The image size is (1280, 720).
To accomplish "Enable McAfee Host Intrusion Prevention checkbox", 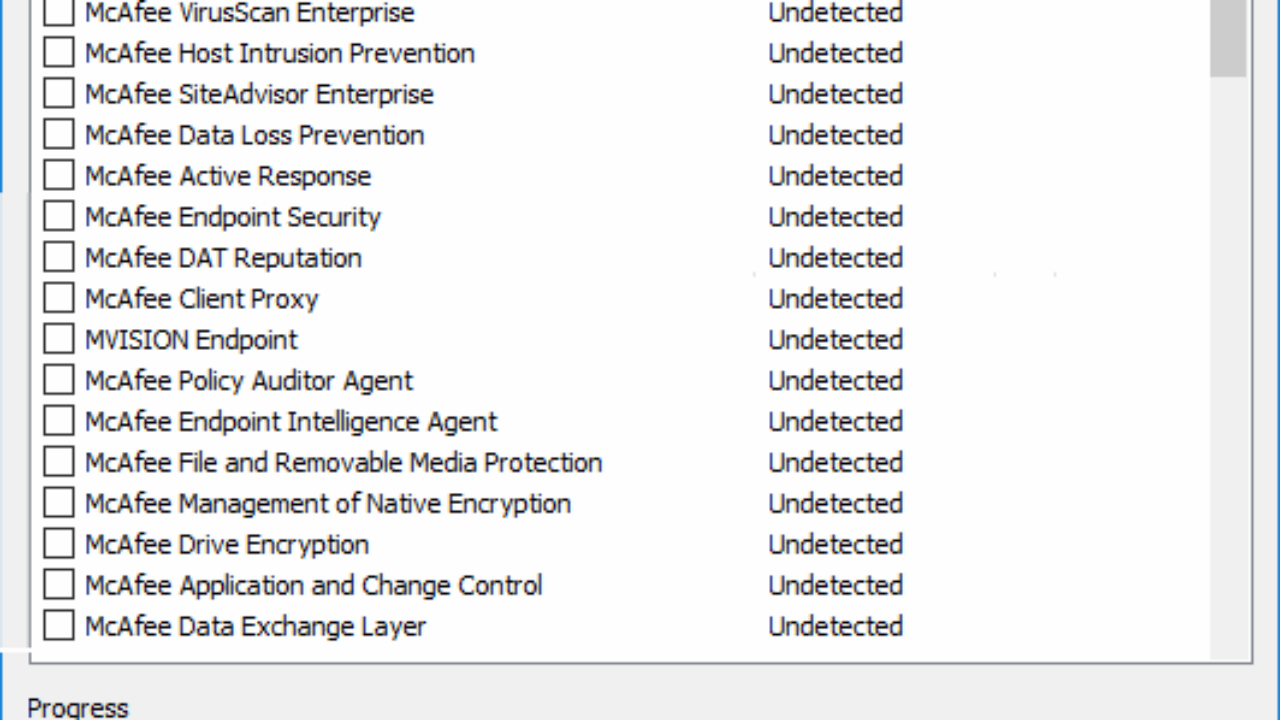I will click(59, 53).
